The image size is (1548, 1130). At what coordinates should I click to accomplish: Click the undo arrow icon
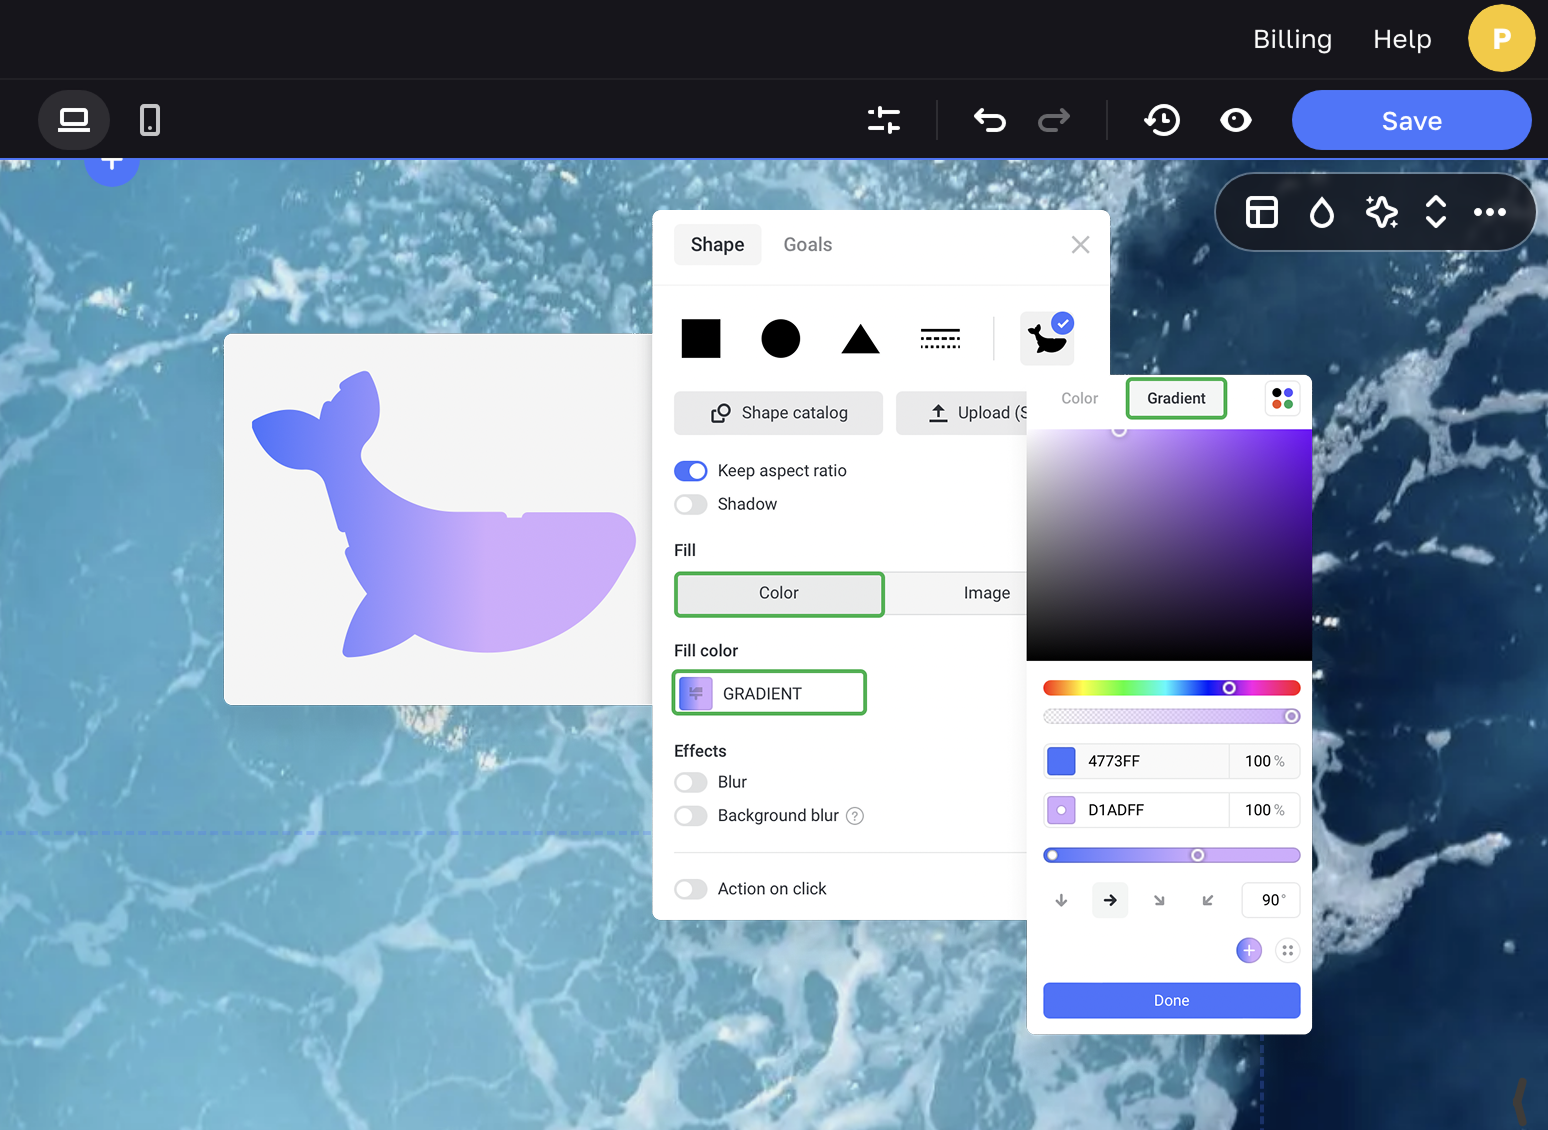click(x=989, y=120)
